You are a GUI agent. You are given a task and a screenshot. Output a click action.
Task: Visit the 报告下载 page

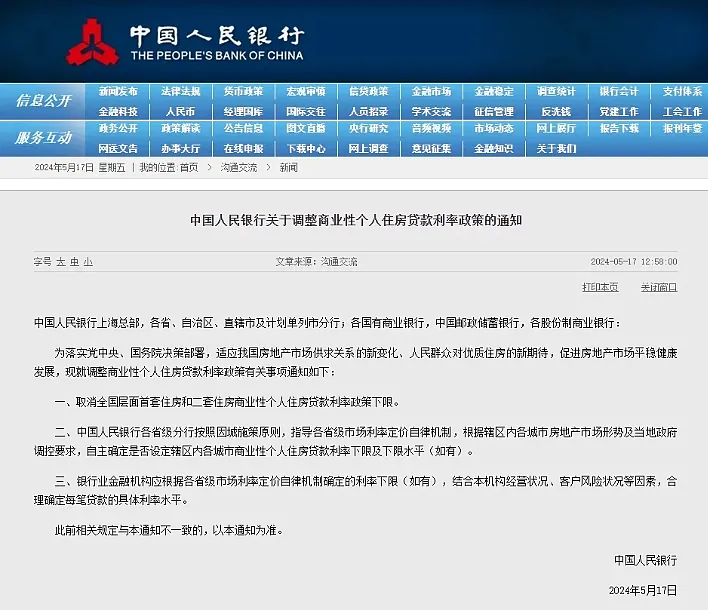click(x=619, y=129)
